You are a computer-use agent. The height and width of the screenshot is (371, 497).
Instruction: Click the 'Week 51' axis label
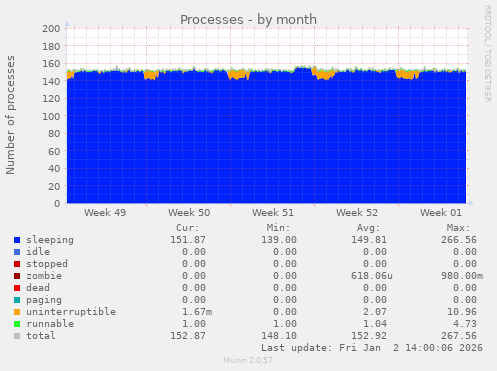tap(273, 213)
